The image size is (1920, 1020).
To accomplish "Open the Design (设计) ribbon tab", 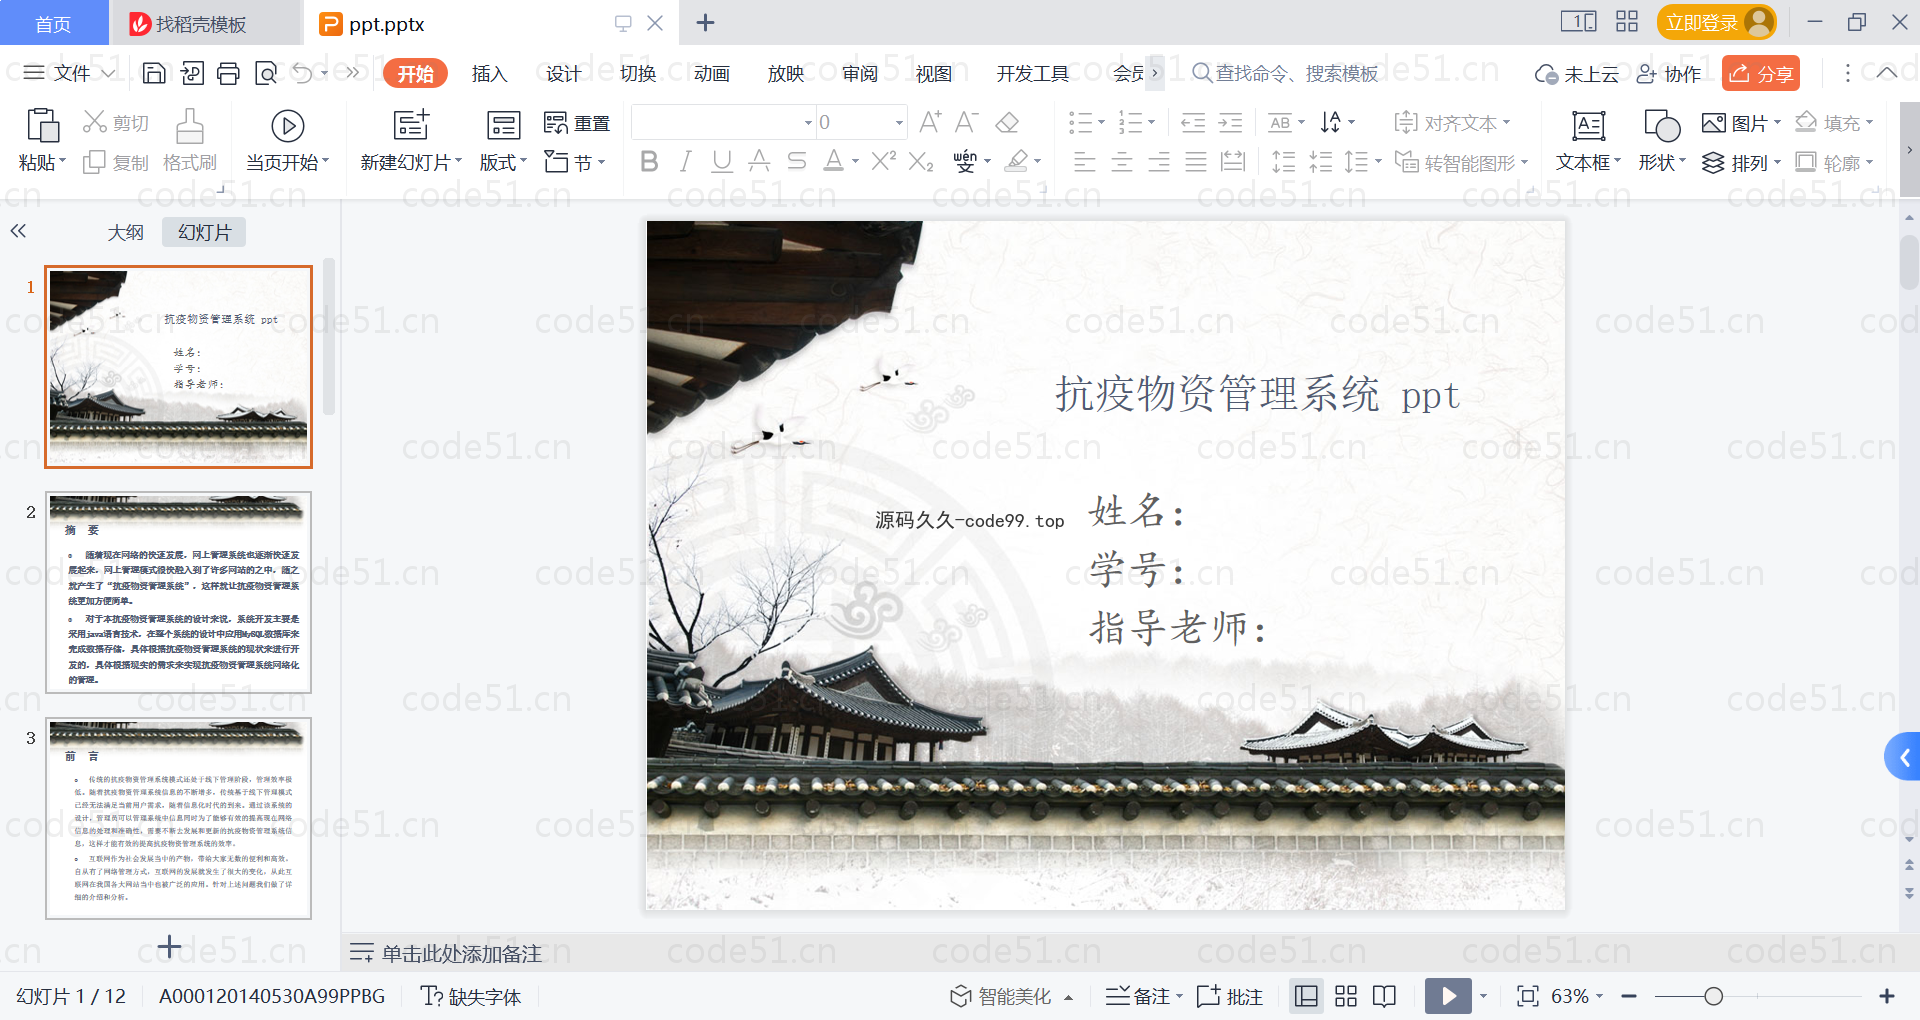I will pyautogui.click(x=563, y=73).
